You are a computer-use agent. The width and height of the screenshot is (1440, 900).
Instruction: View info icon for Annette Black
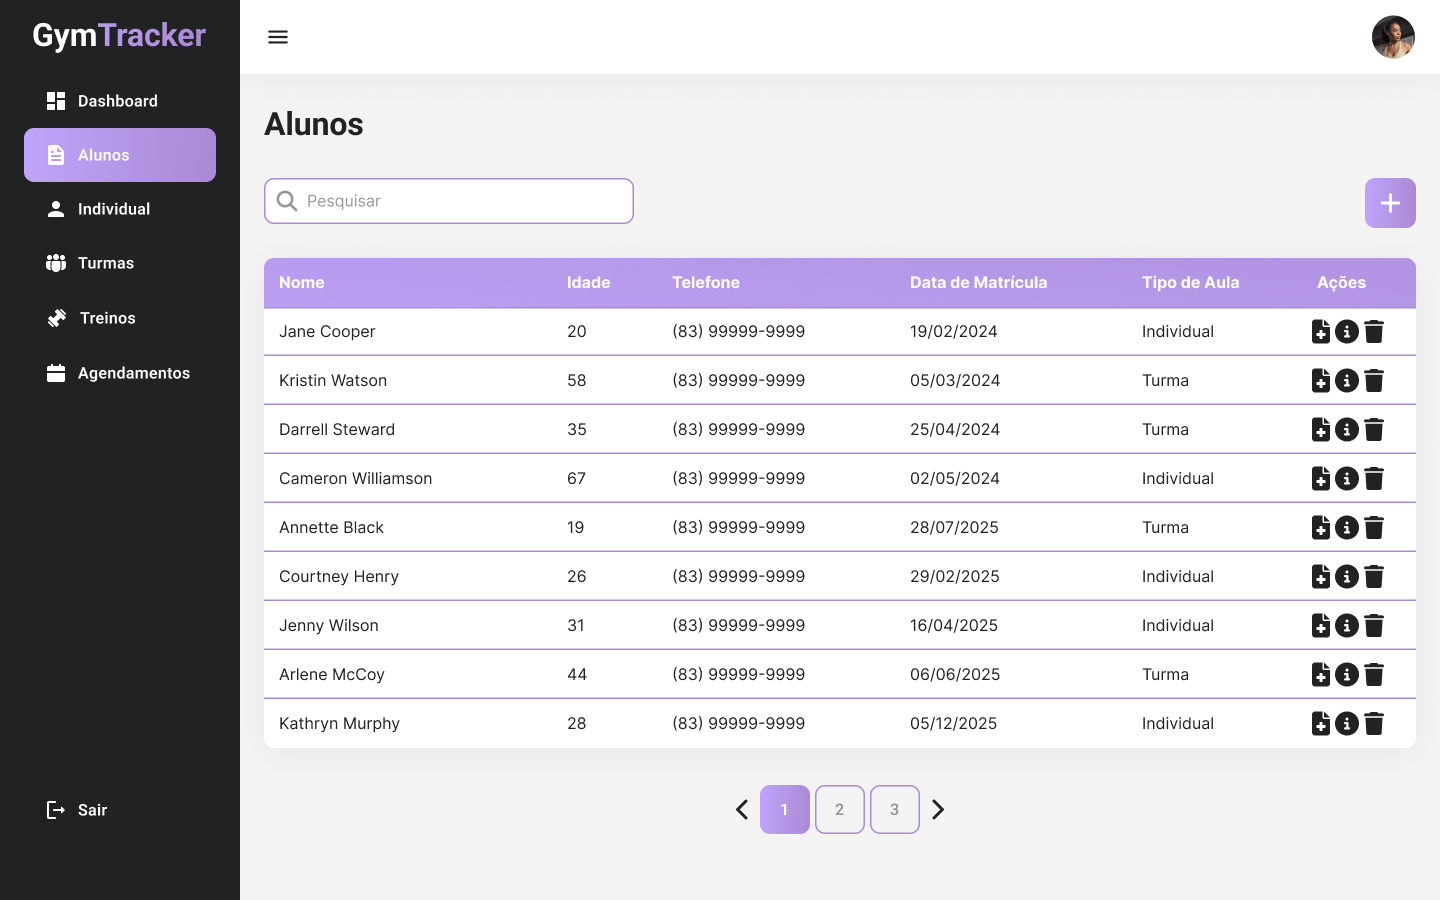click(1347, 528)
